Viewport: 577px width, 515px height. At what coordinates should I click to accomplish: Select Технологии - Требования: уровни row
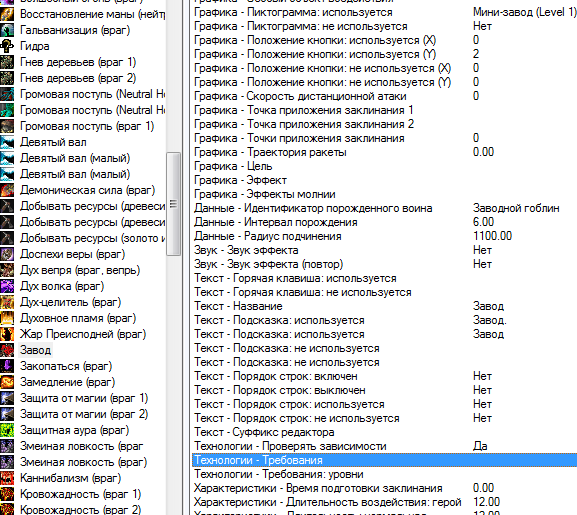coord(385,474)
